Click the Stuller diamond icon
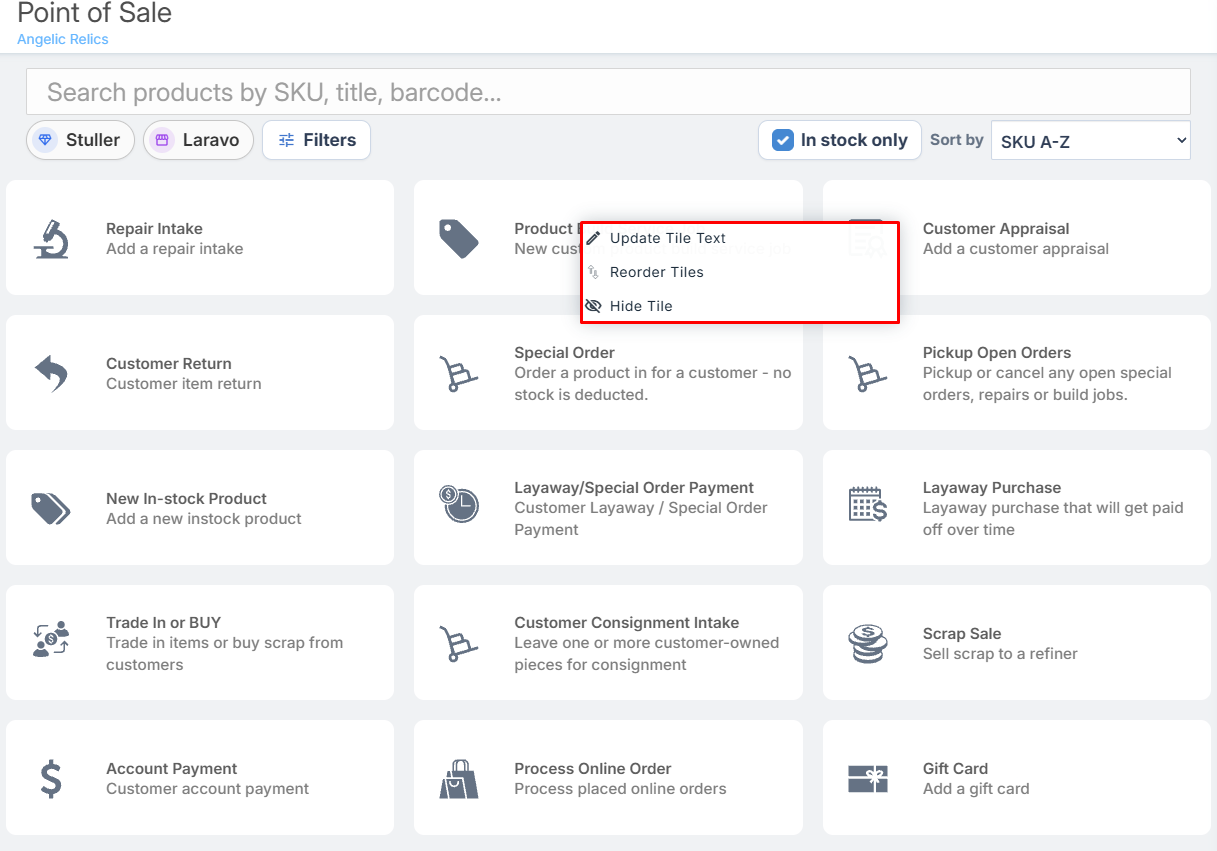This screenshot has height=851, width=1217. click(x=45, y=140)
